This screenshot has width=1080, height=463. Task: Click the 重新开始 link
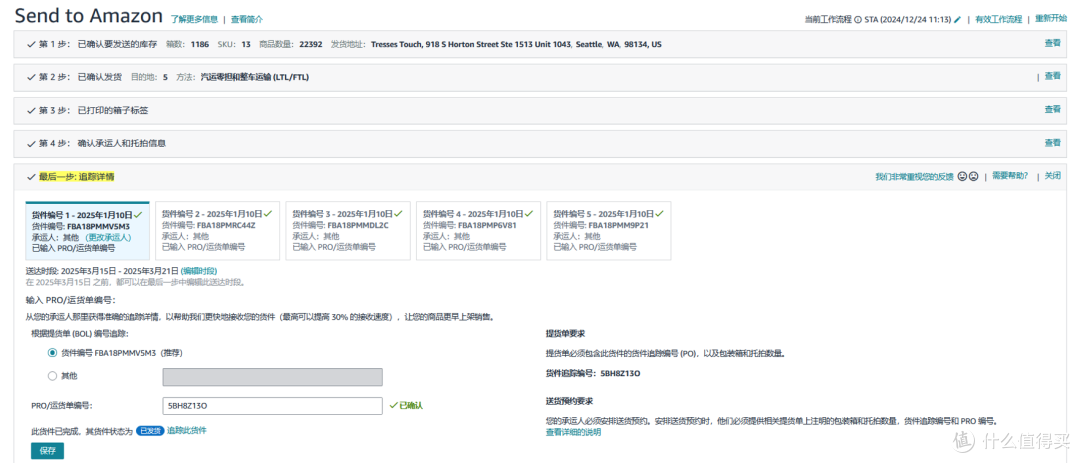click(1050, 19)
